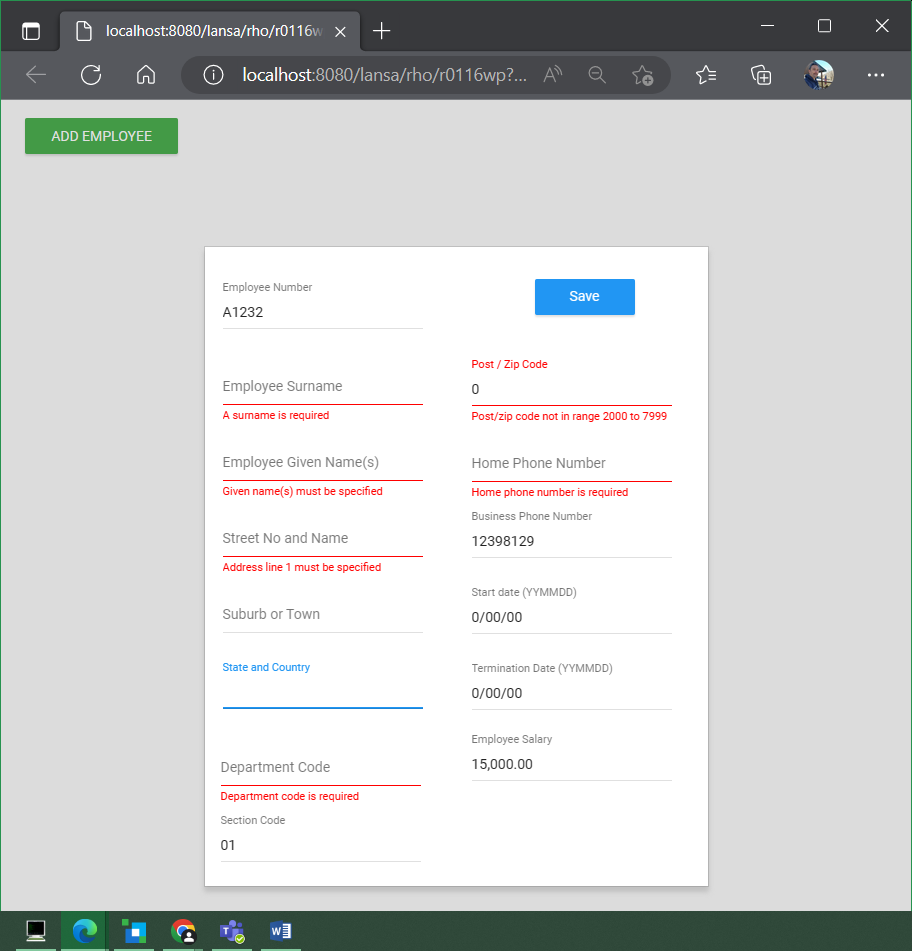Select the localhost:8080 tab

(x=200, y=31)
